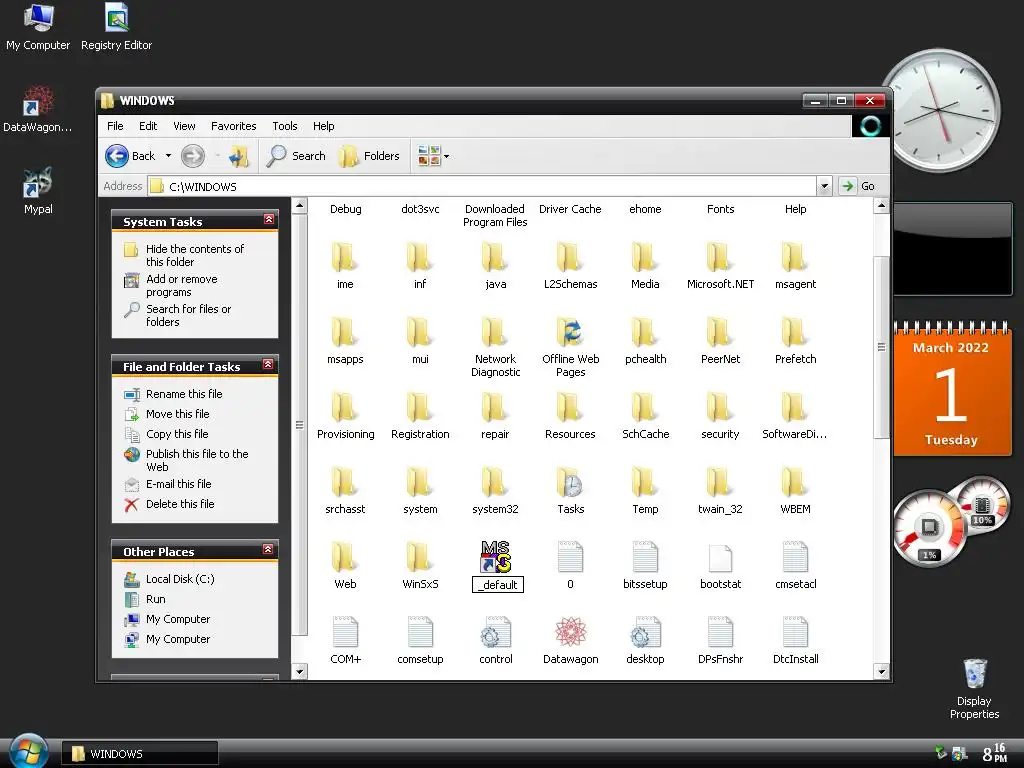Click the Forward arrow toolbar button

[193, 156]
